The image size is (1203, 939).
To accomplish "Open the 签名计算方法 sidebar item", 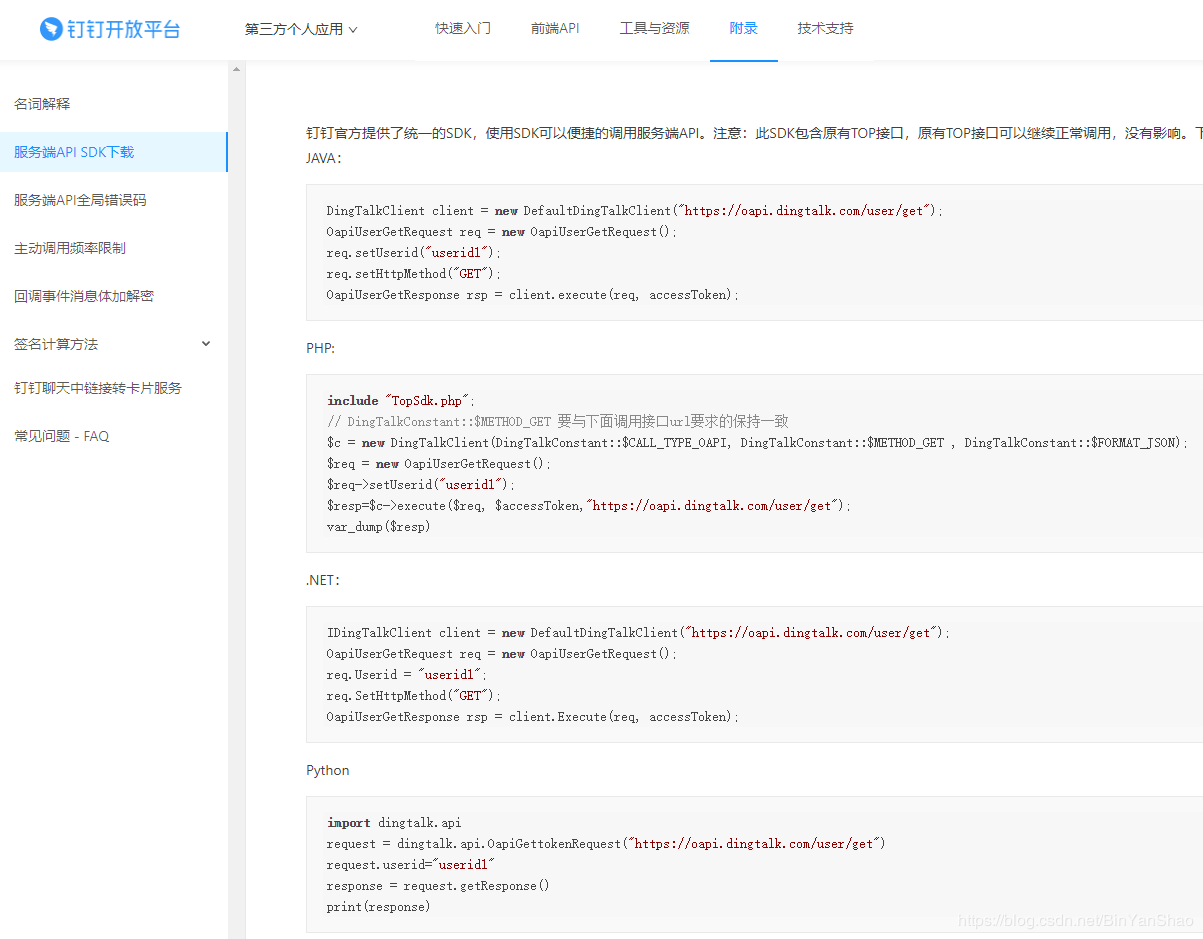I will pos(56,344).
